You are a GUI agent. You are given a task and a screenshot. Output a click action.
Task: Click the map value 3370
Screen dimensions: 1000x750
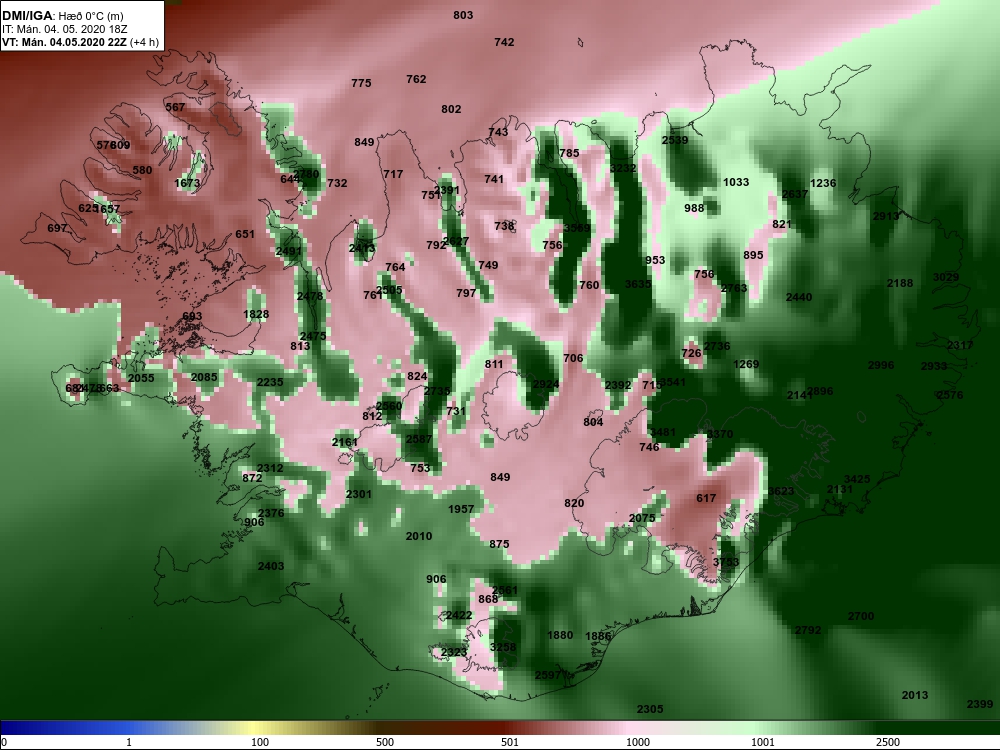point(719,434)
